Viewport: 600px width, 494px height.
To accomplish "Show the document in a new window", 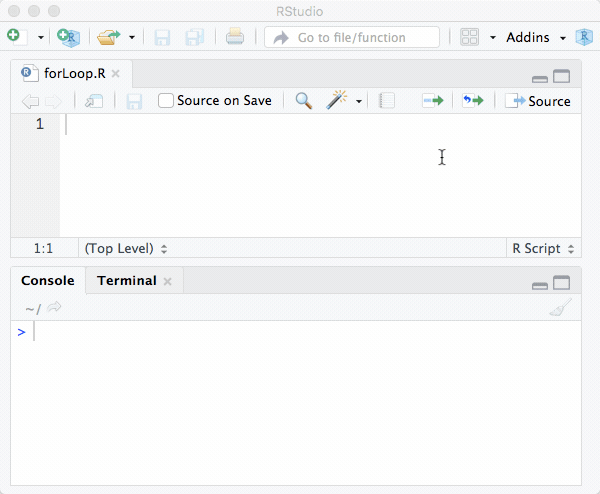I will click(94, 101).
